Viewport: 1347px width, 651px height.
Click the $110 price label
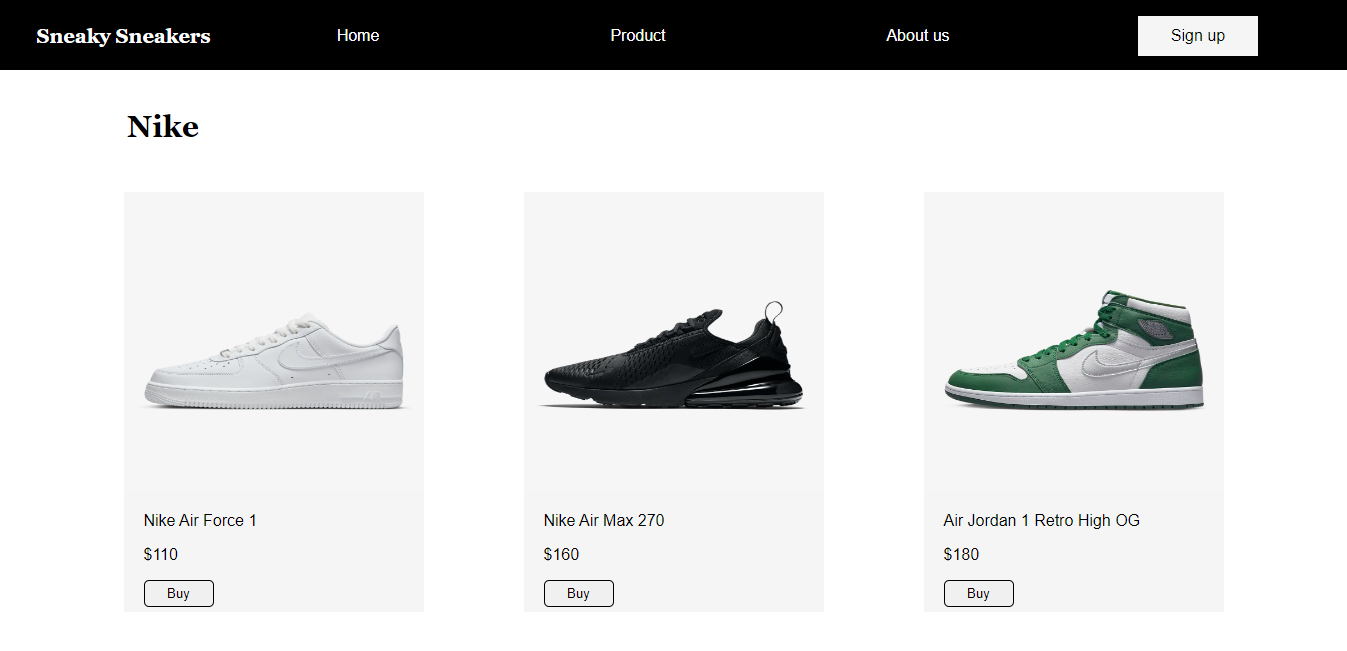161,554
